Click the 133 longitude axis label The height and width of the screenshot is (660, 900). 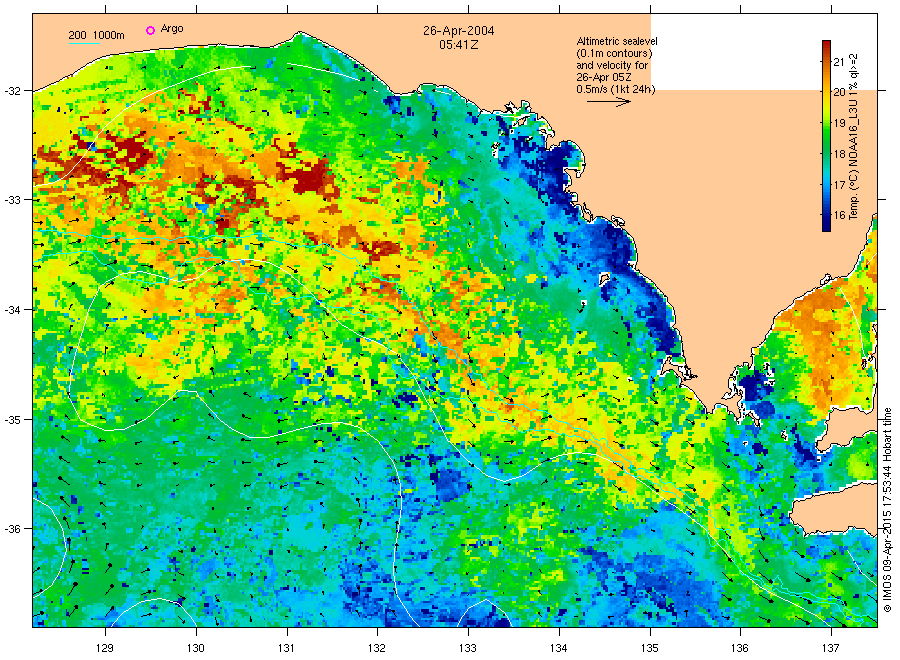coord(468,649)
